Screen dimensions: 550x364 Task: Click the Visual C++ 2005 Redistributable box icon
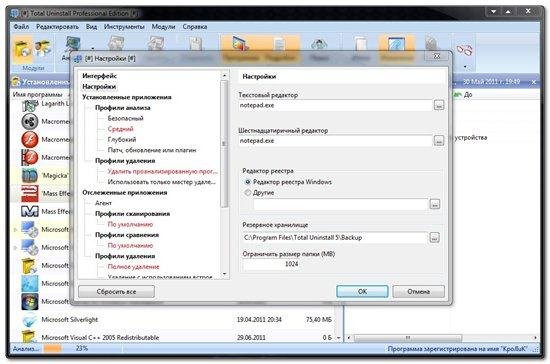pyautogui.click(x=30, y=336)
